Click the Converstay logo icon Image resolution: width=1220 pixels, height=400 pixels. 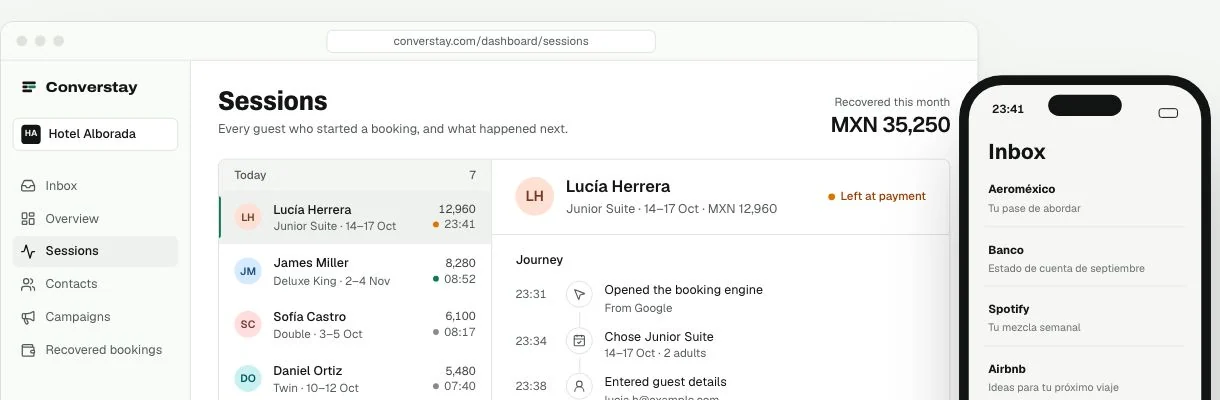point(29,87)
